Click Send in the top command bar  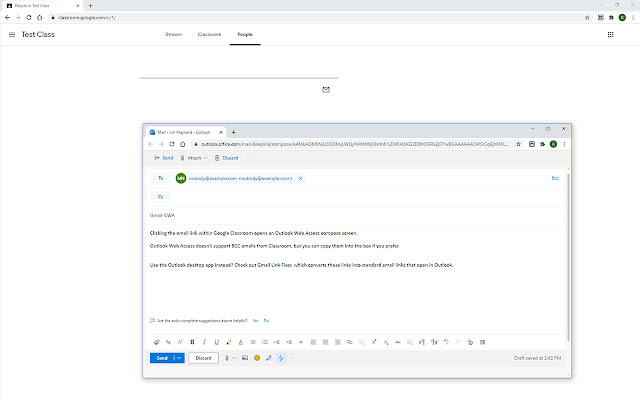tap(164, 158)
